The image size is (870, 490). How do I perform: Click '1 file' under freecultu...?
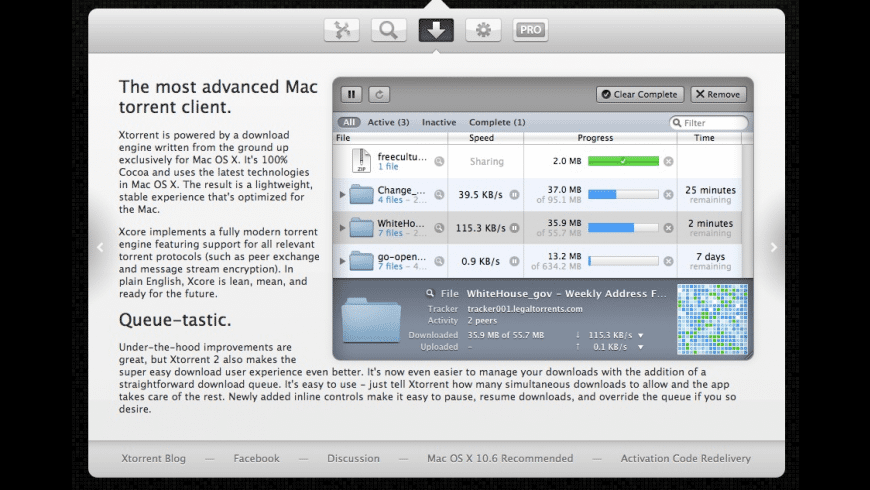tap(388, 166)
